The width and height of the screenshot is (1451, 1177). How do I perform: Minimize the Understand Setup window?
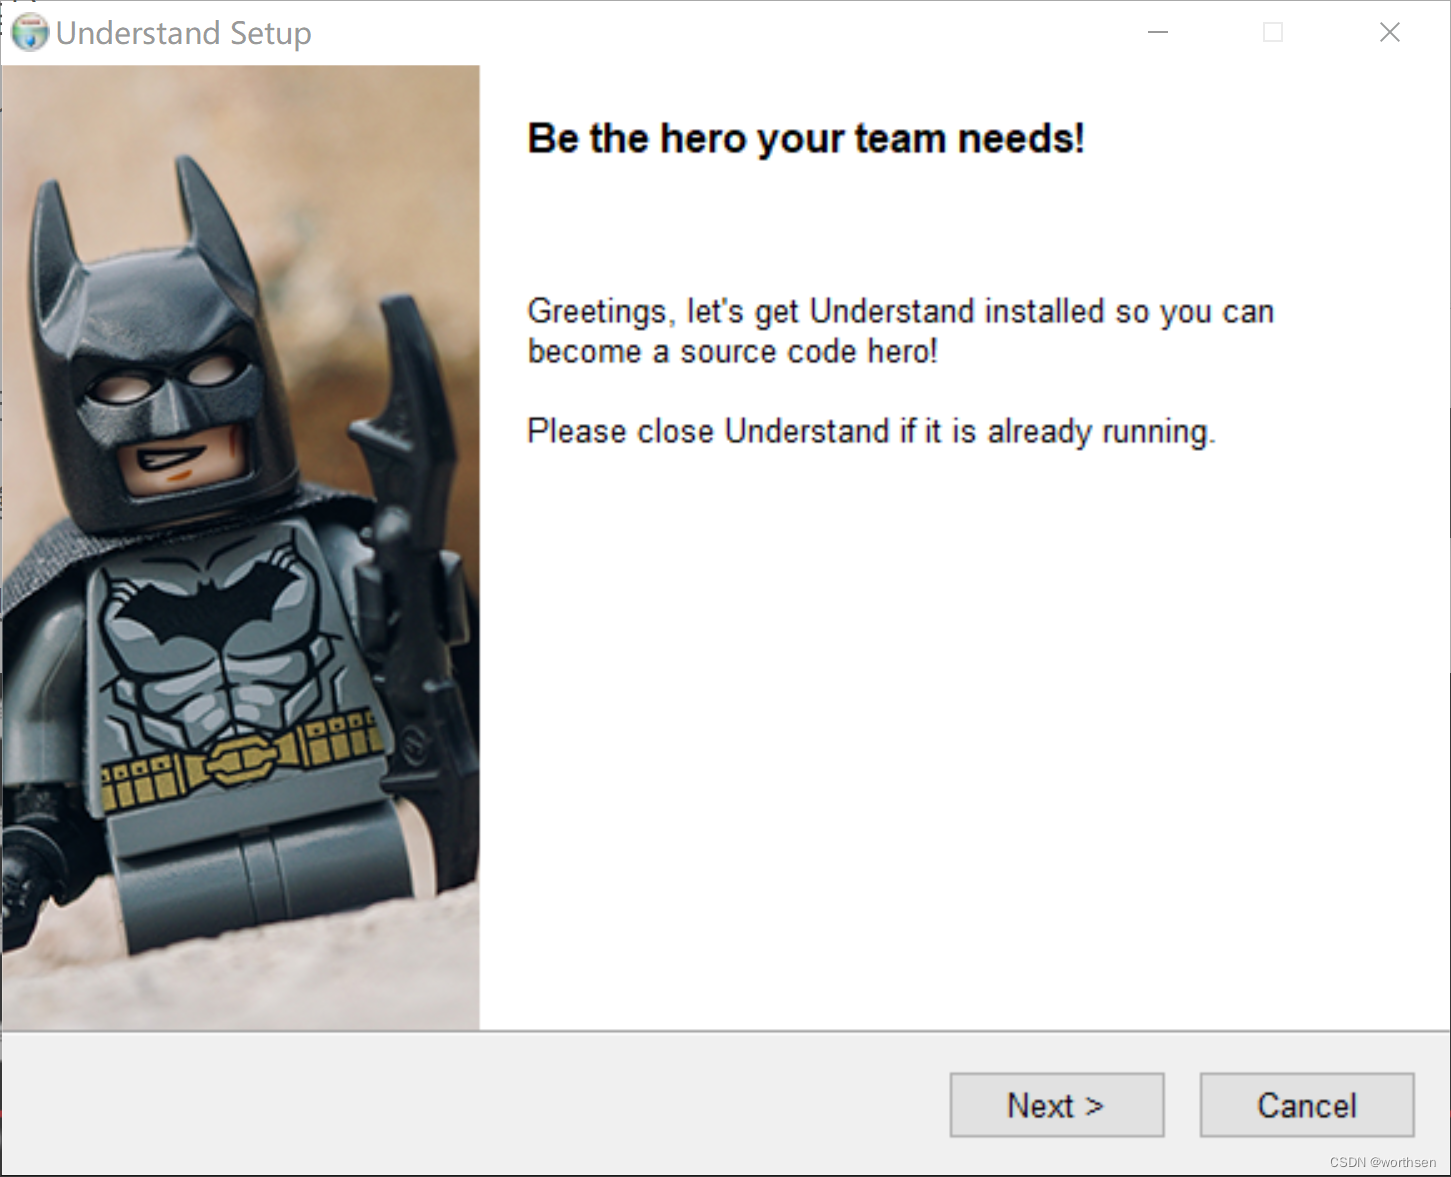tap(1158, 33)
